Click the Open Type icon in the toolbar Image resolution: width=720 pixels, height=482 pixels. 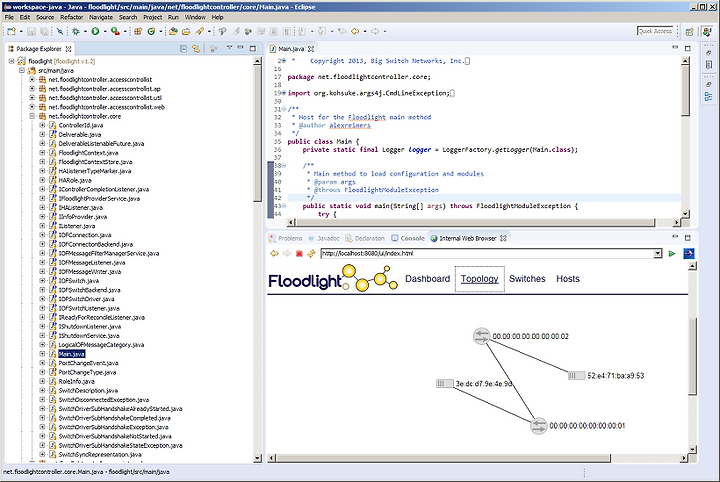pos(173,31)
